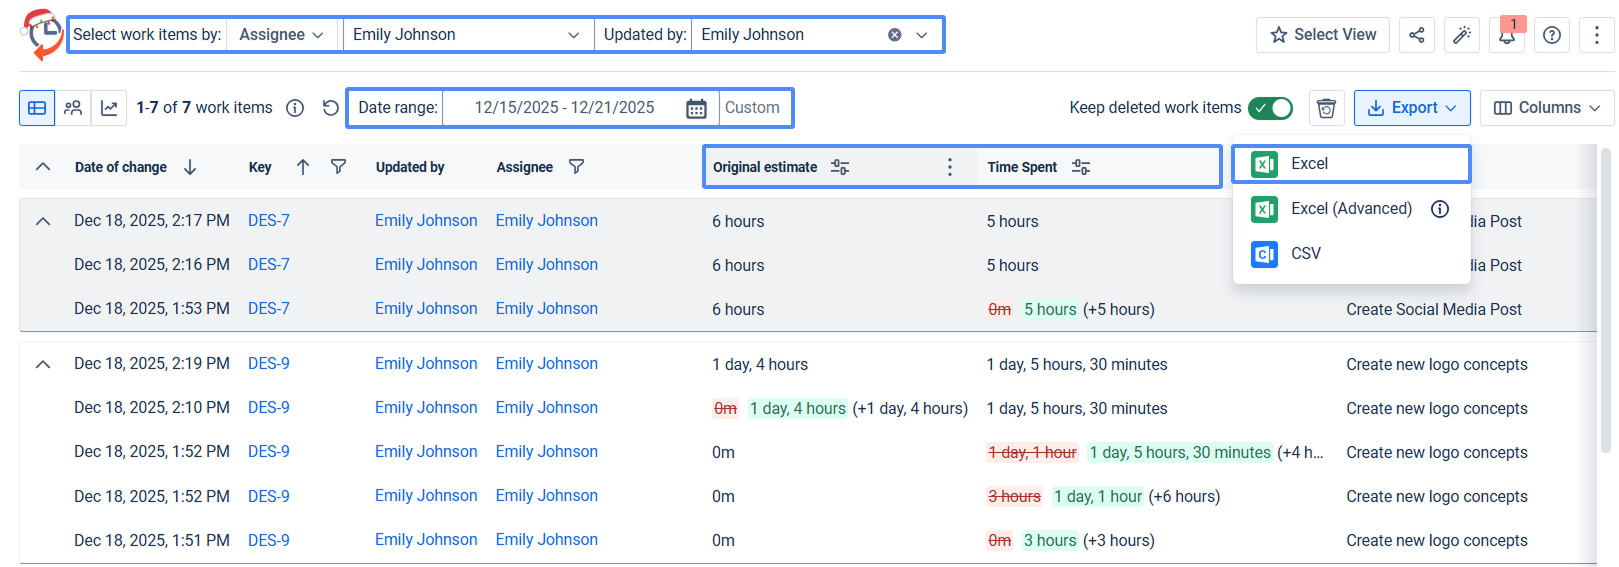
Task: Click 'Dec 18, 2025, 2:10 PM' date cell
Action: click(152, 408)
